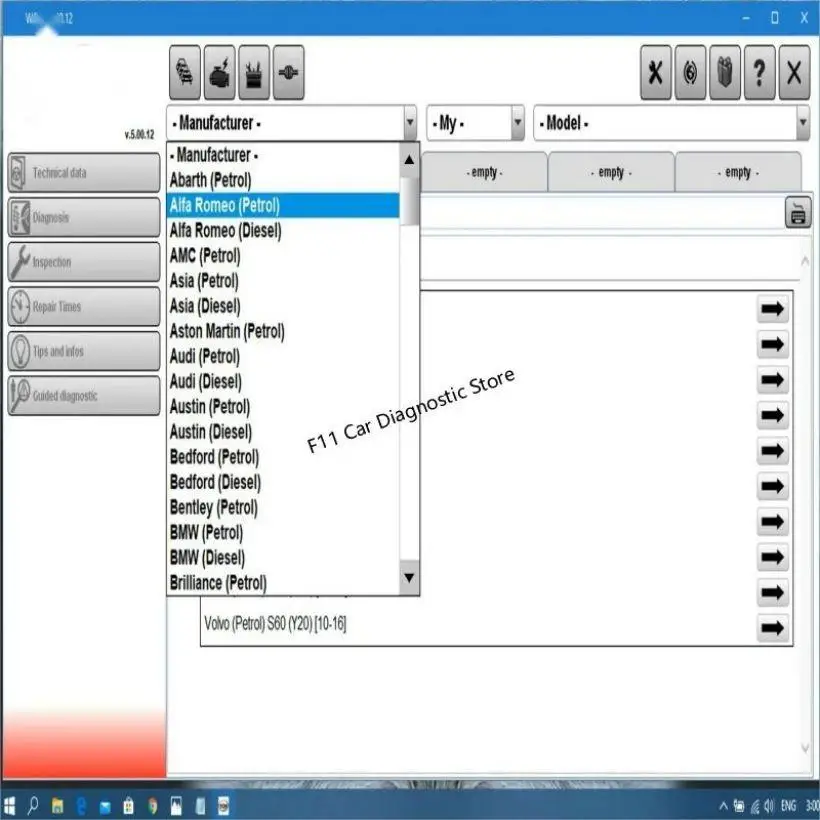Image resolution: width=820 pixels, height=820 pixels.
Task: Click arrow button next to Volvo S60 entry
Action: [x=772, y=628]
